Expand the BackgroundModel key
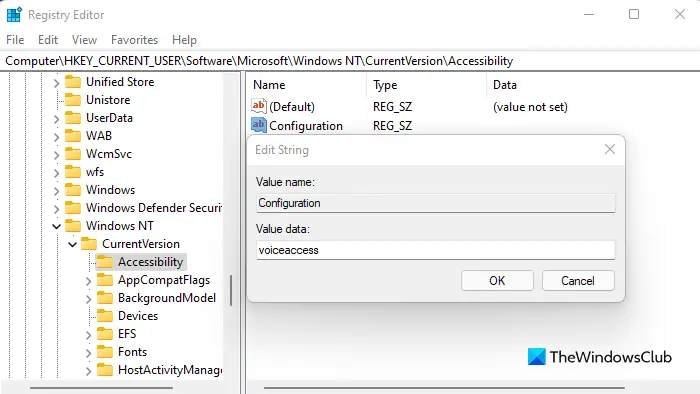The height and width of the screenshot is (394, 700). 88,299
